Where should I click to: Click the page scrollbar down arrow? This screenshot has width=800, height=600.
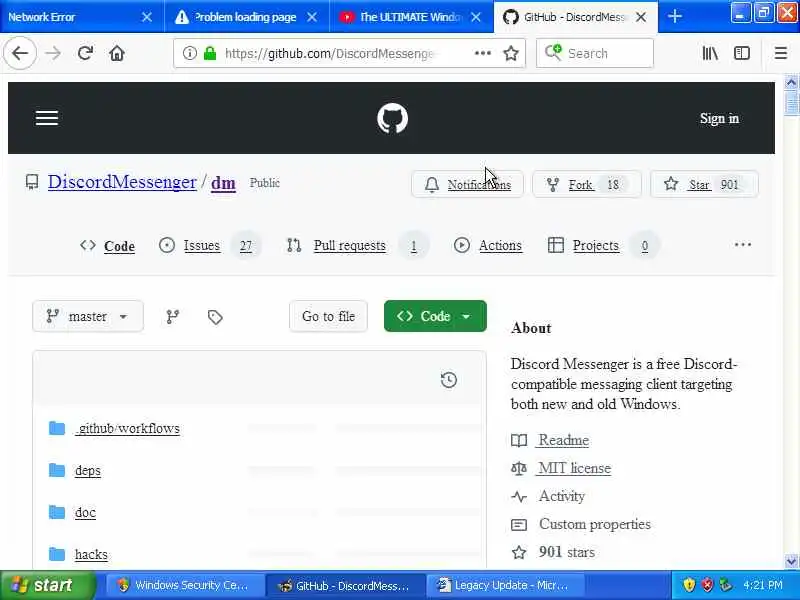point(791,561)
